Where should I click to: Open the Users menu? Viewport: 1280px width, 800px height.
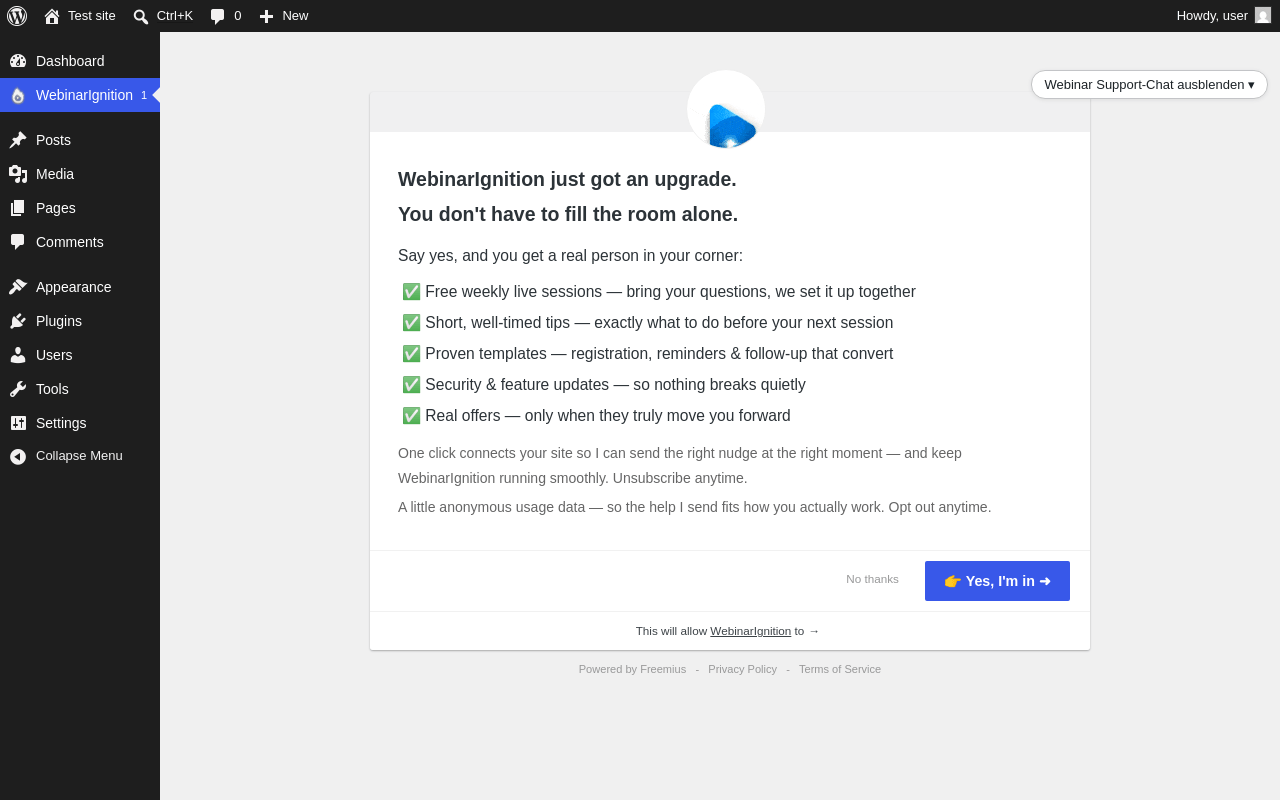[x=80, y=355]
